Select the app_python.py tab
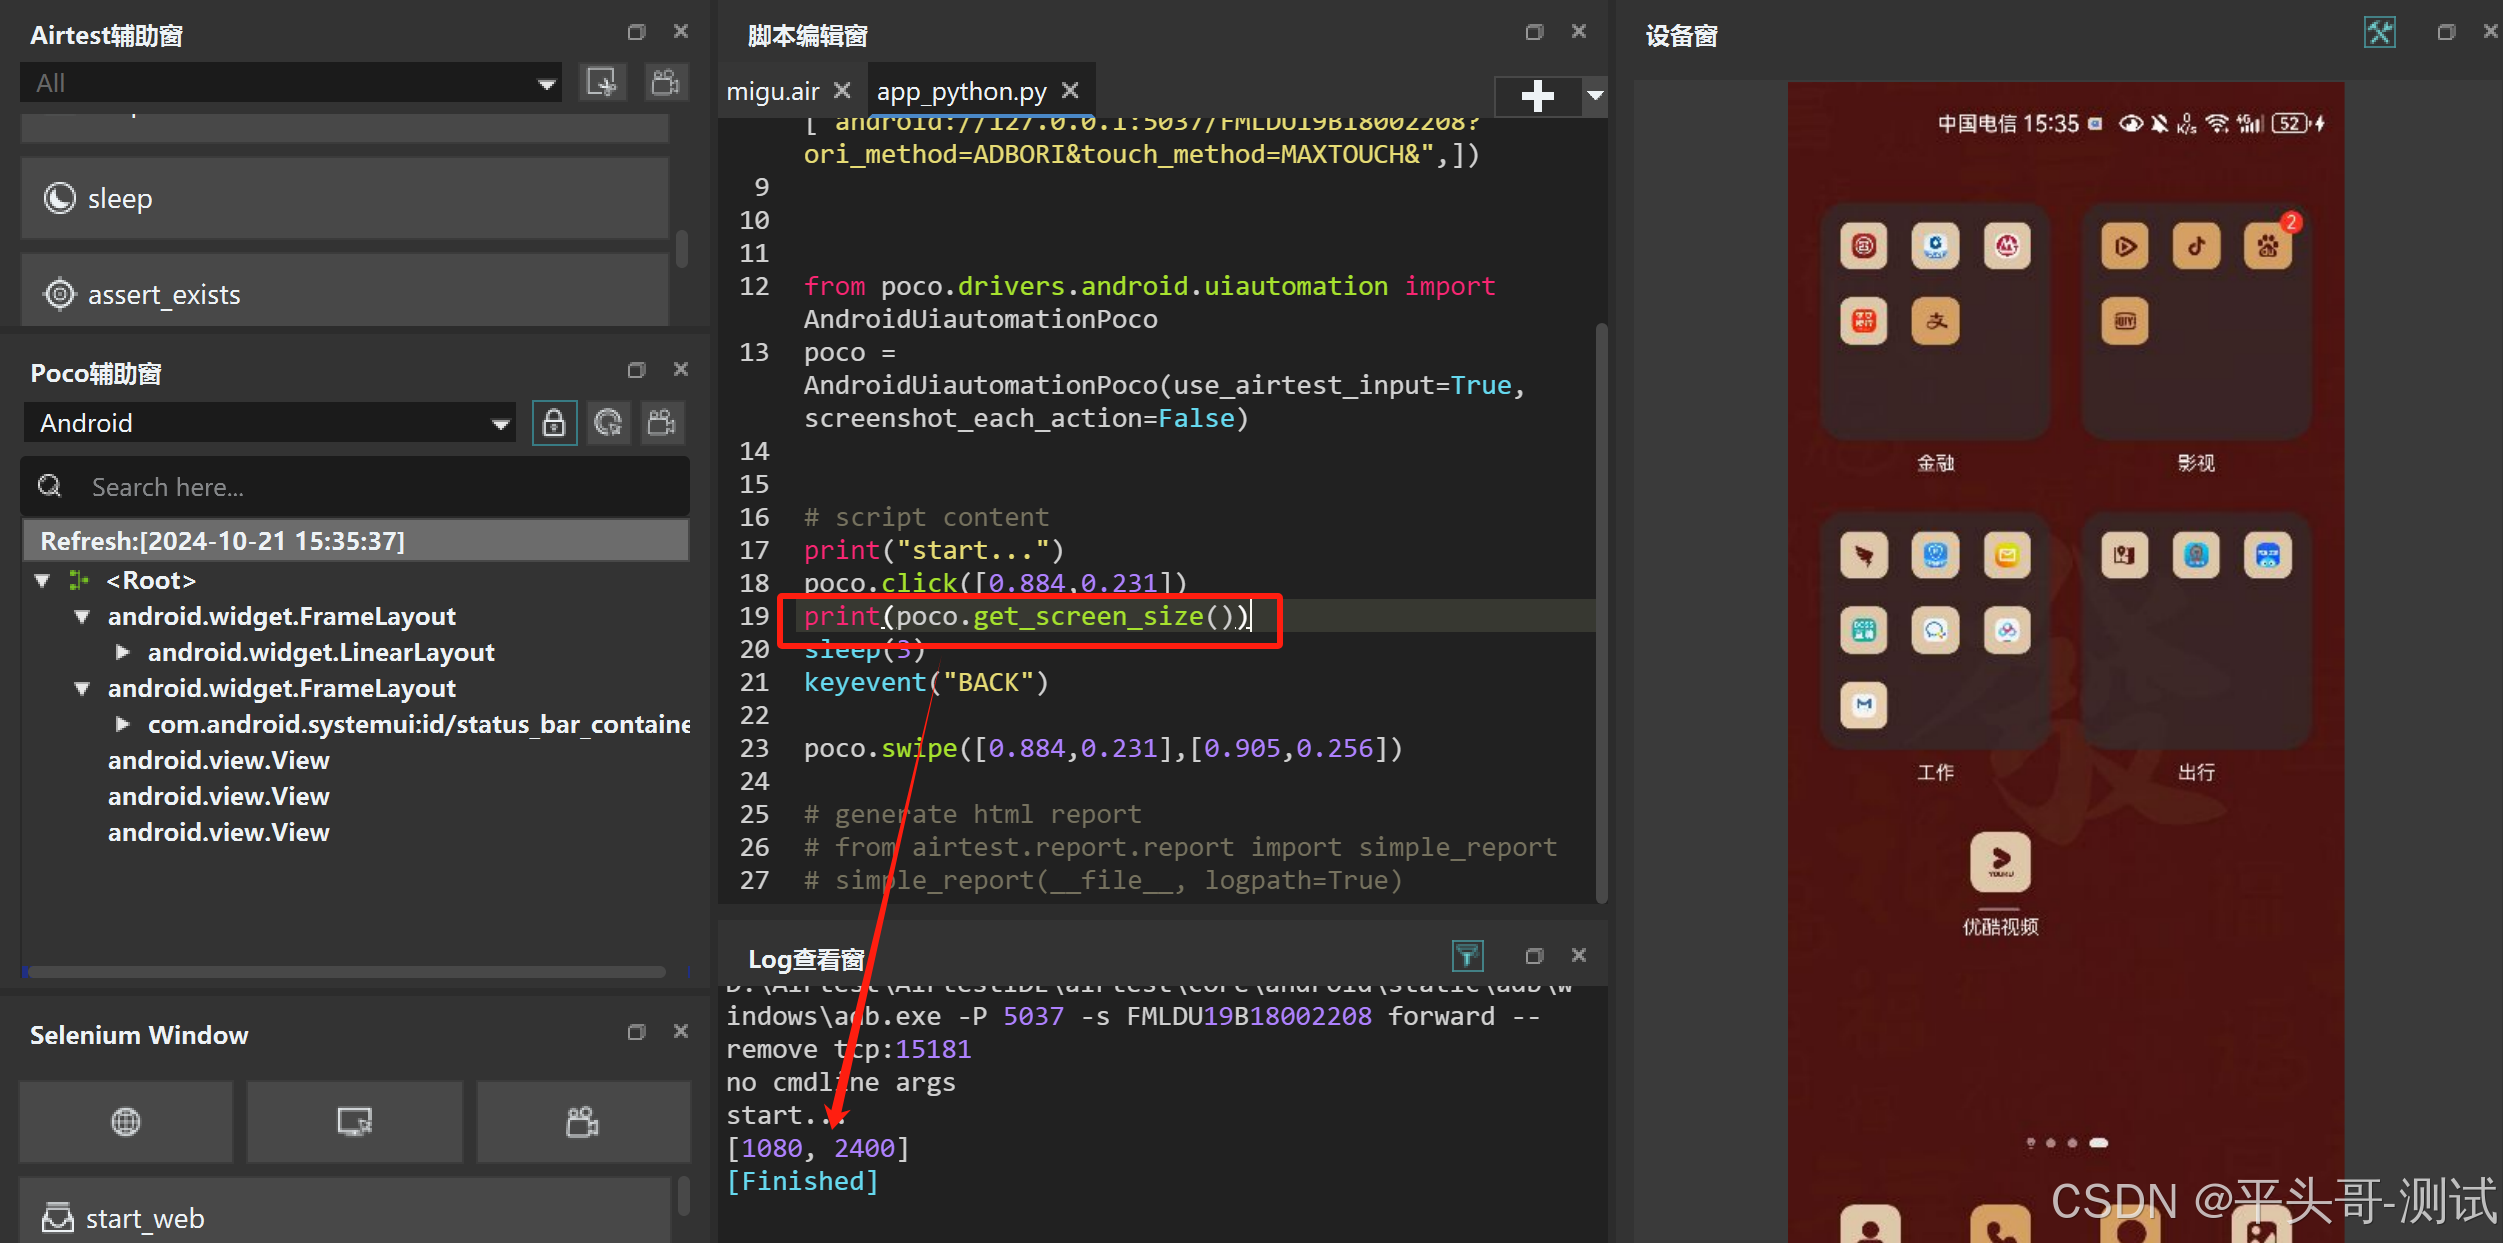The height and width of the screenshot is (1243, 2503). pyautogui.click(x=961, y=91)
